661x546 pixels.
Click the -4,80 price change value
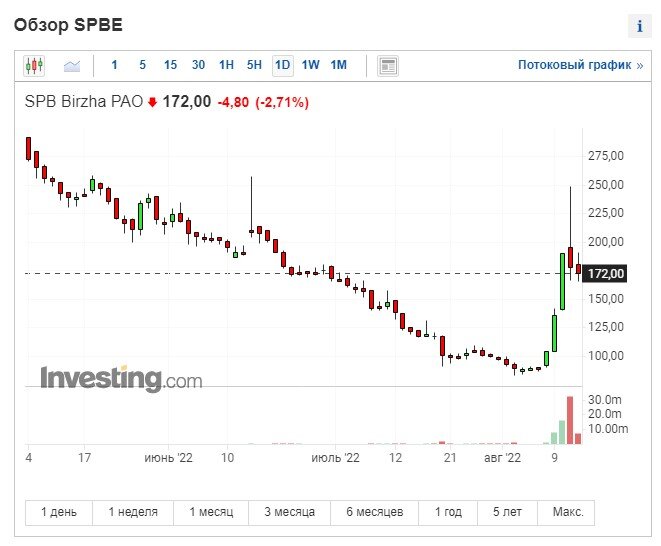(233, 102)
